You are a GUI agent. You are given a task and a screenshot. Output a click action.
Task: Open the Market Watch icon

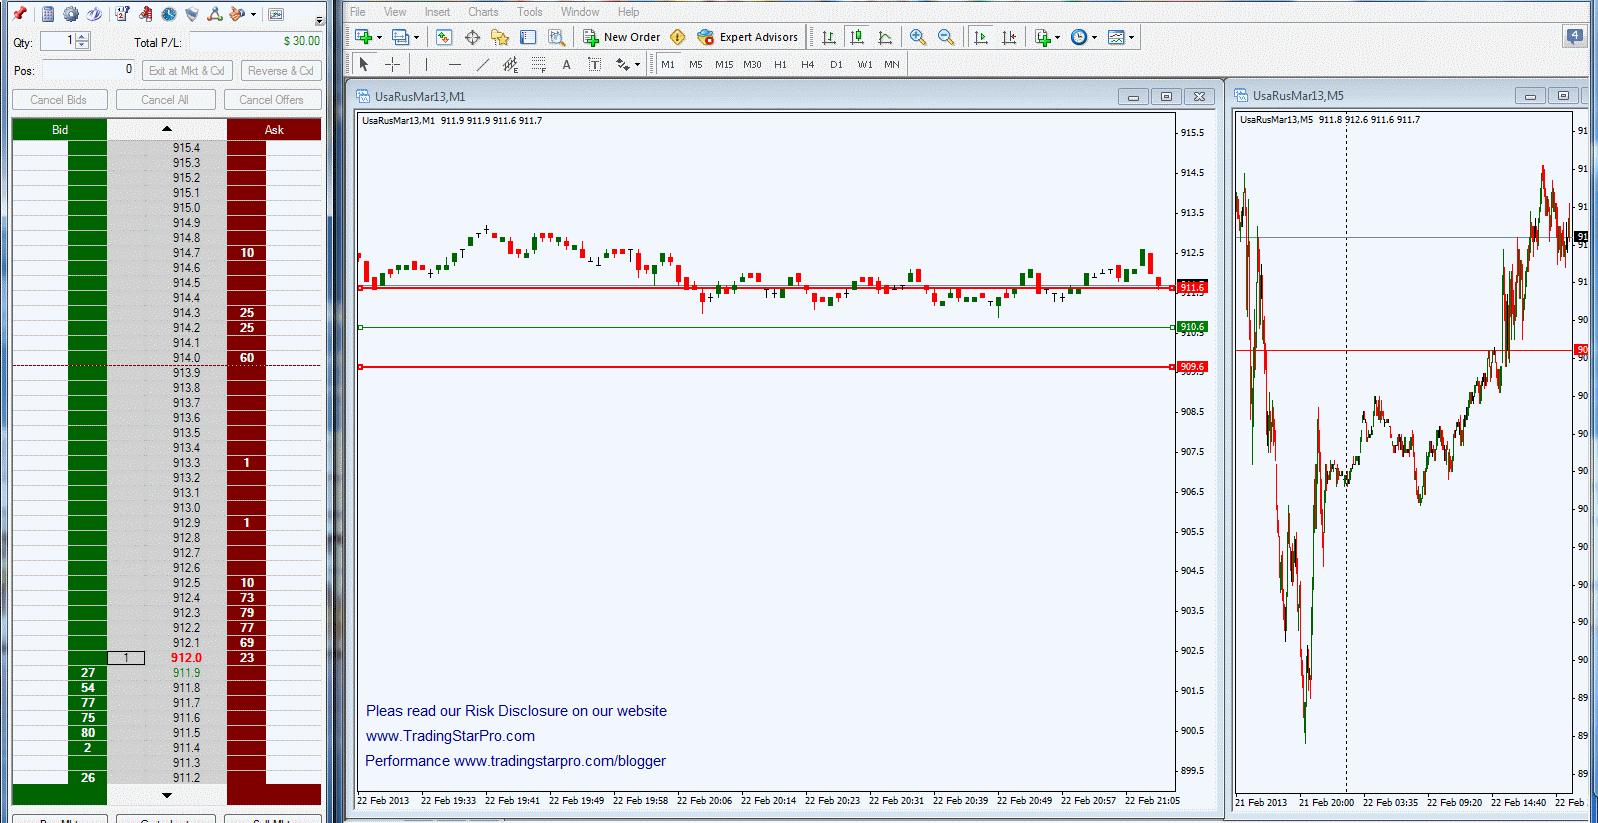click(444, 37)
